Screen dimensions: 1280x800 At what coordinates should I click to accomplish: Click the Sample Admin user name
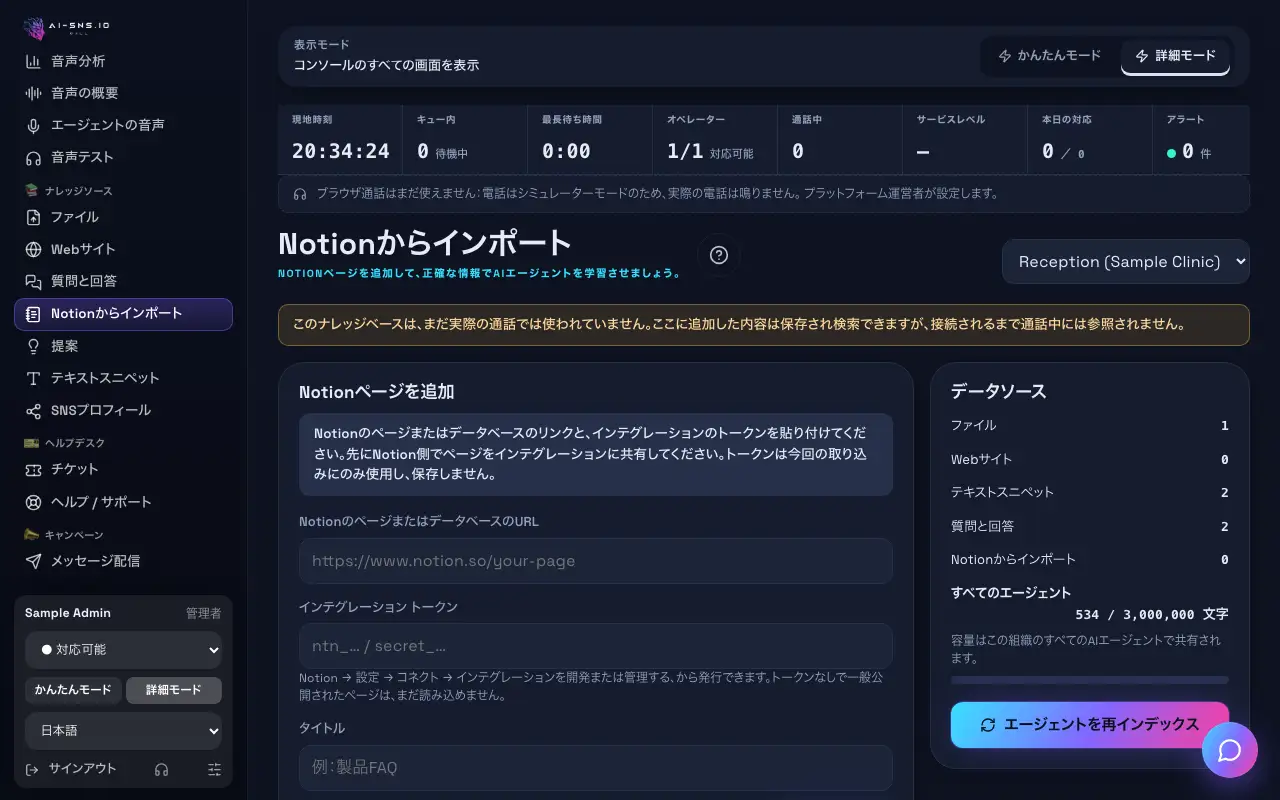[x=68, y=613]
